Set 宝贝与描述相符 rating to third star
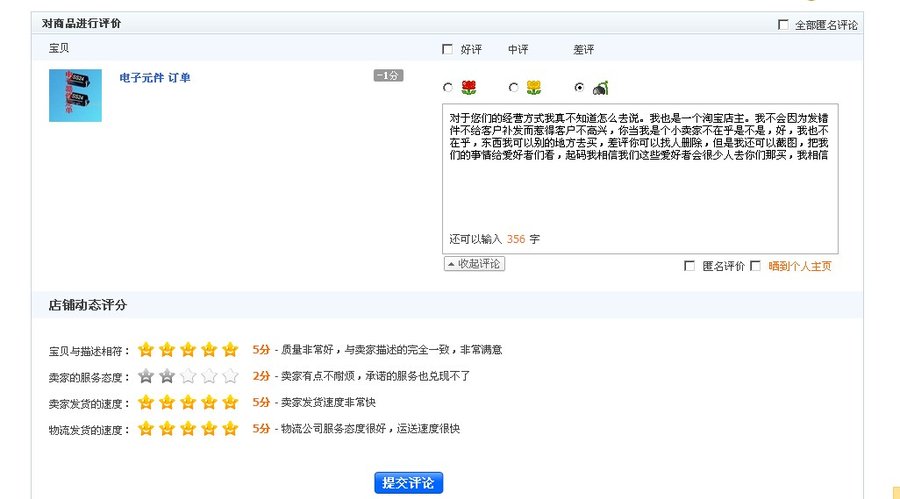 click(x=188, y=349)
